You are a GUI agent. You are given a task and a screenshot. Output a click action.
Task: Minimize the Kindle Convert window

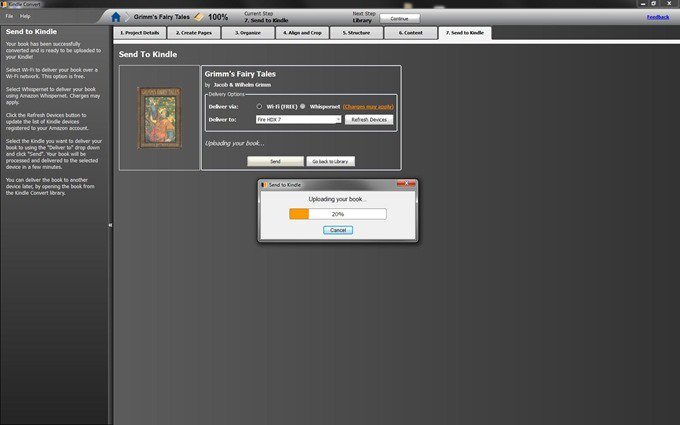(x=643, y=3)
